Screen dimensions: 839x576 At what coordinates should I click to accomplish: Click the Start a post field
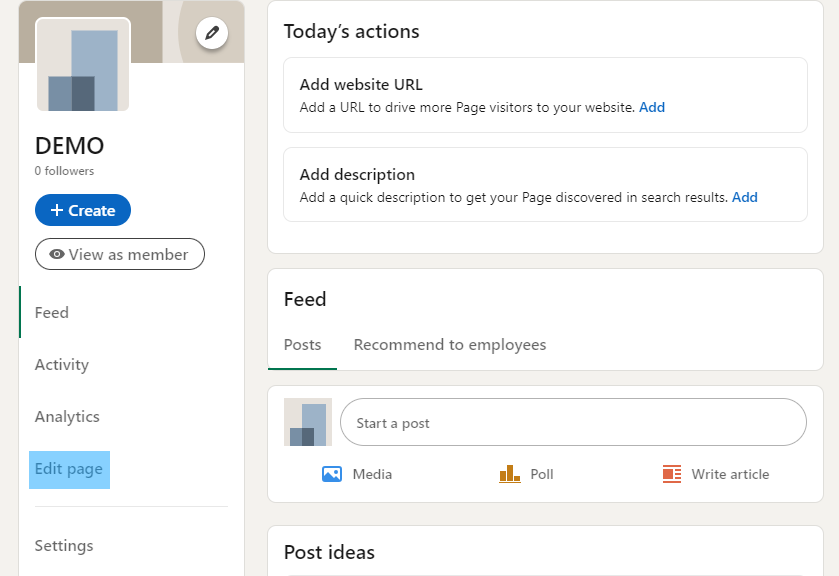tap(573, 422)
